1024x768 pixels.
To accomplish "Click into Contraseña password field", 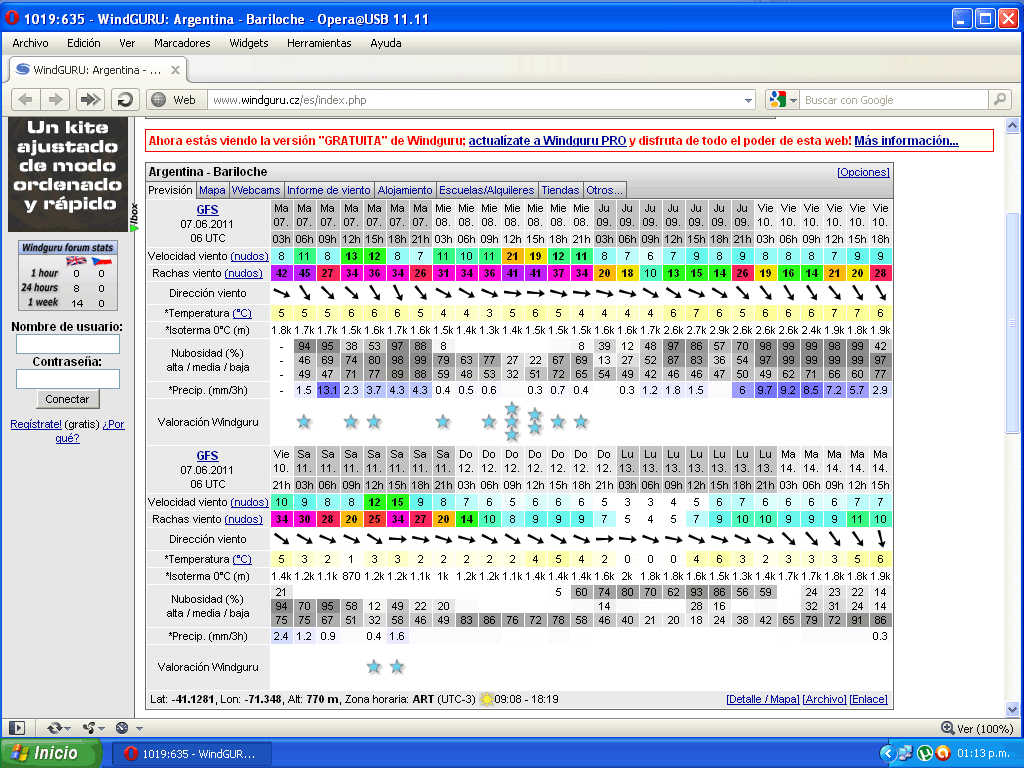I will 68,379.
